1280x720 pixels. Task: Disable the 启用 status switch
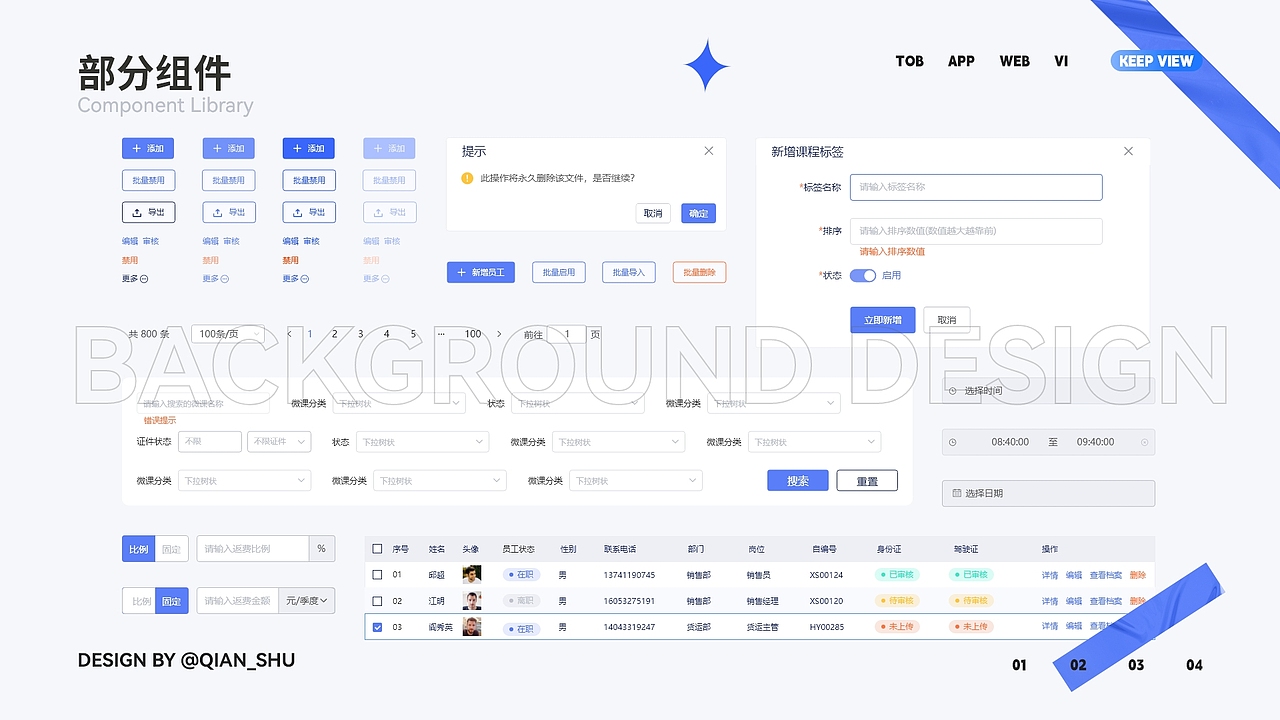[862, 275]
